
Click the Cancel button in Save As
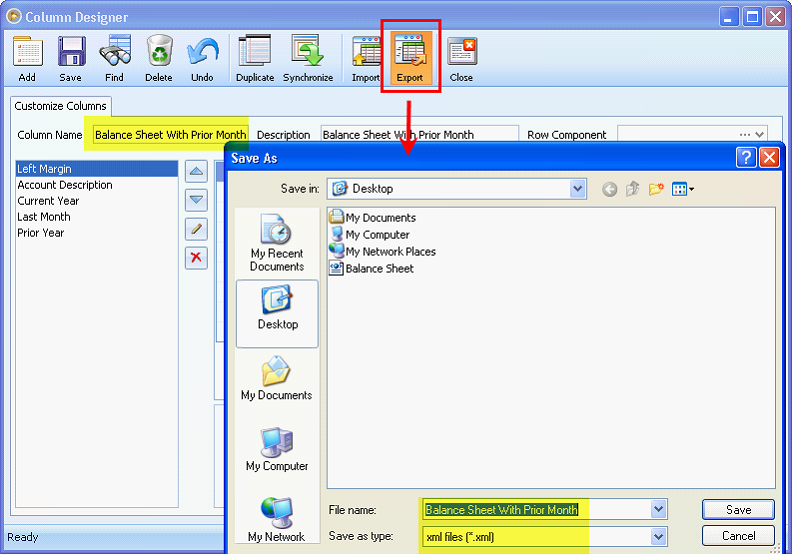click(x=738, y=536)
